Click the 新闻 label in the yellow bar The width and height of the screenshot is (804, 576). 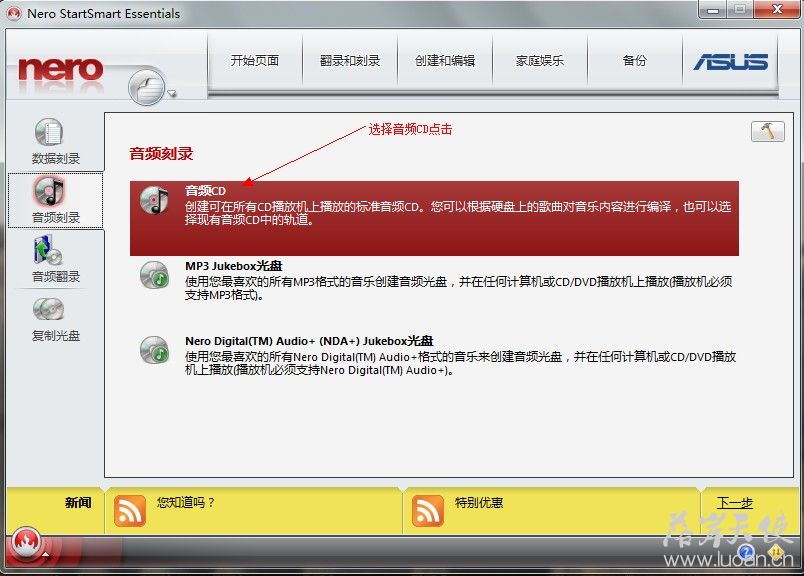(x=78, y=503)
